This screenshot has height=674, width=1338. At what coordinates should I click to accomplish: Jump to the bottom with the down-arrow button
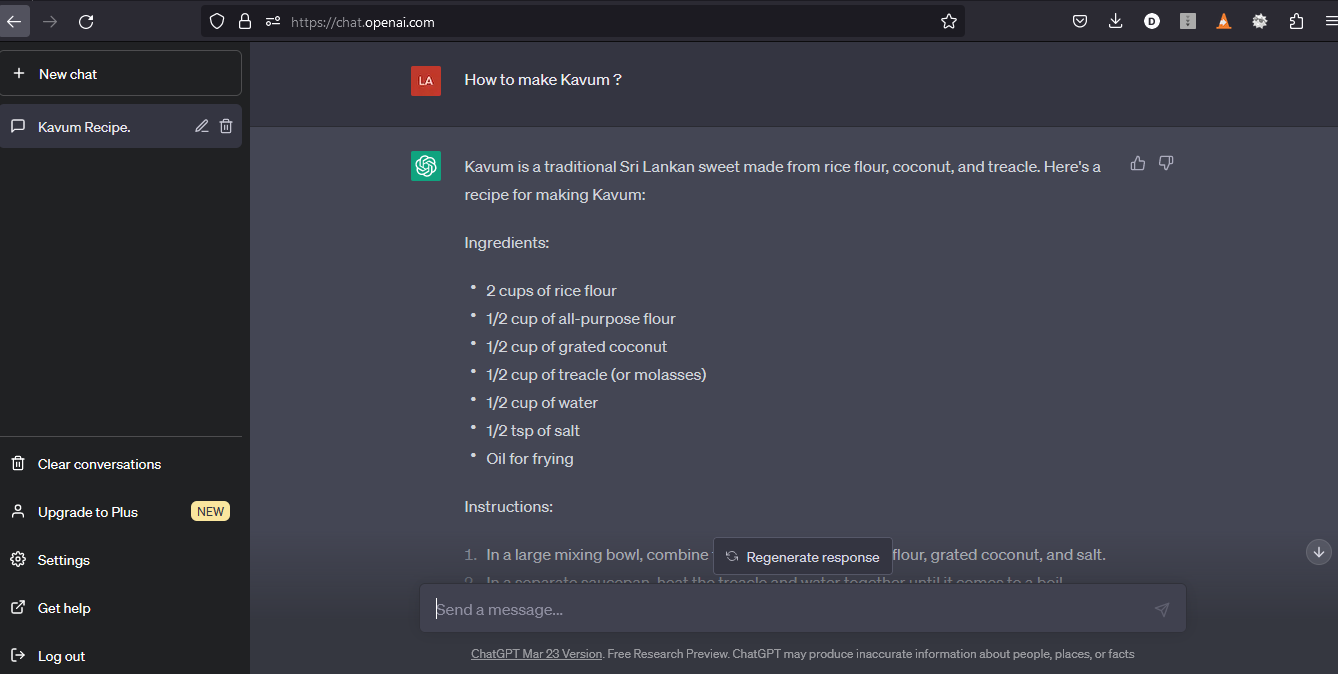(x=1319, y=552)
